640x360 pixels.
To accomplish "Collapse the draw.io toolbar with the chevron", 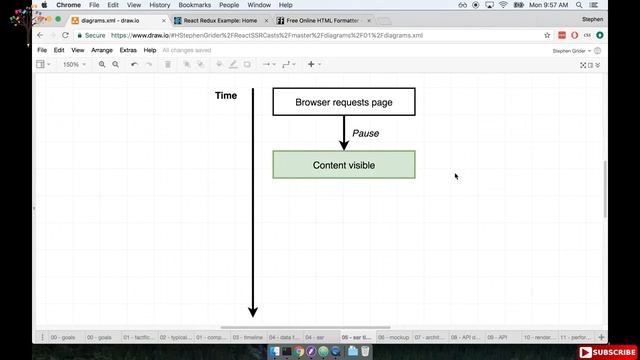I will tap(598, 65).
